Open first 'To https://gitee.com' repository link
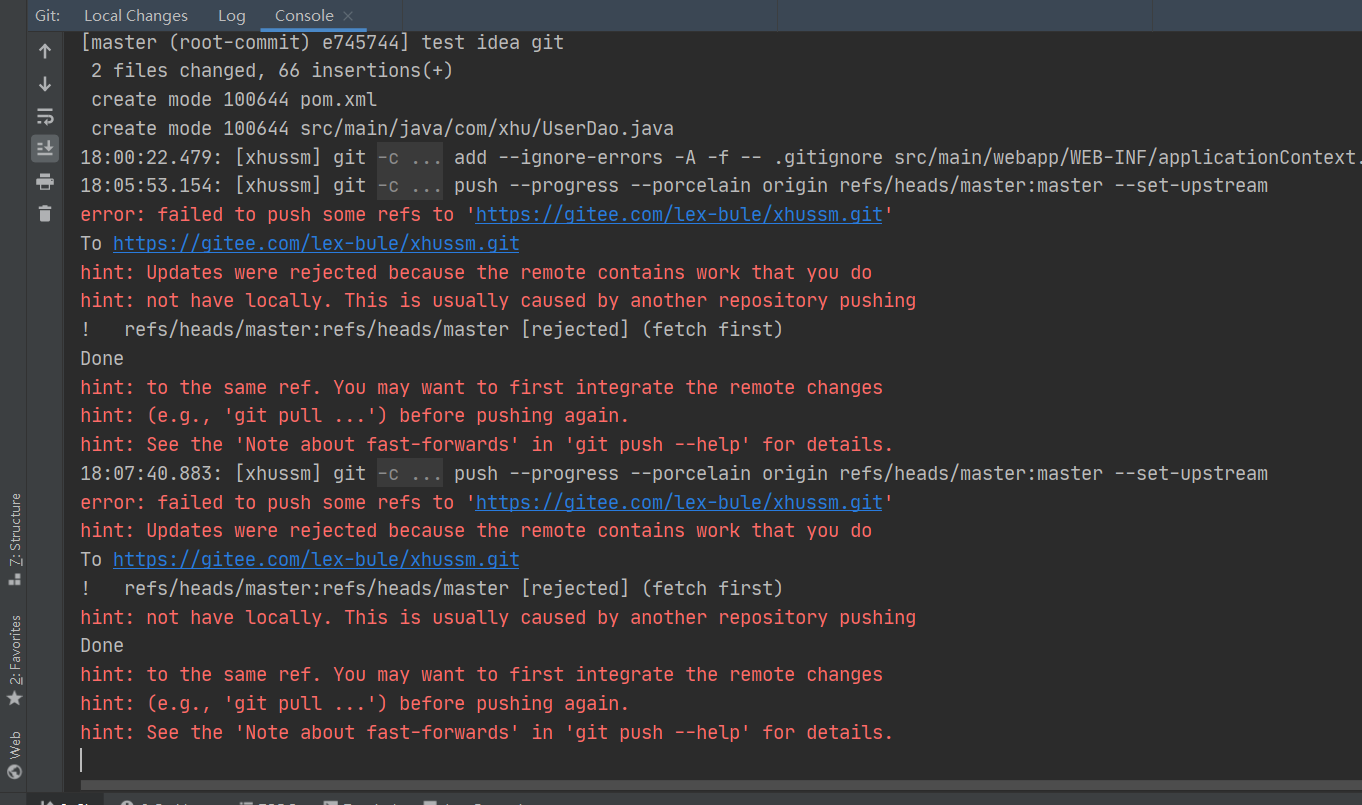Viewport: 1362px width, 805px height. 316,244
